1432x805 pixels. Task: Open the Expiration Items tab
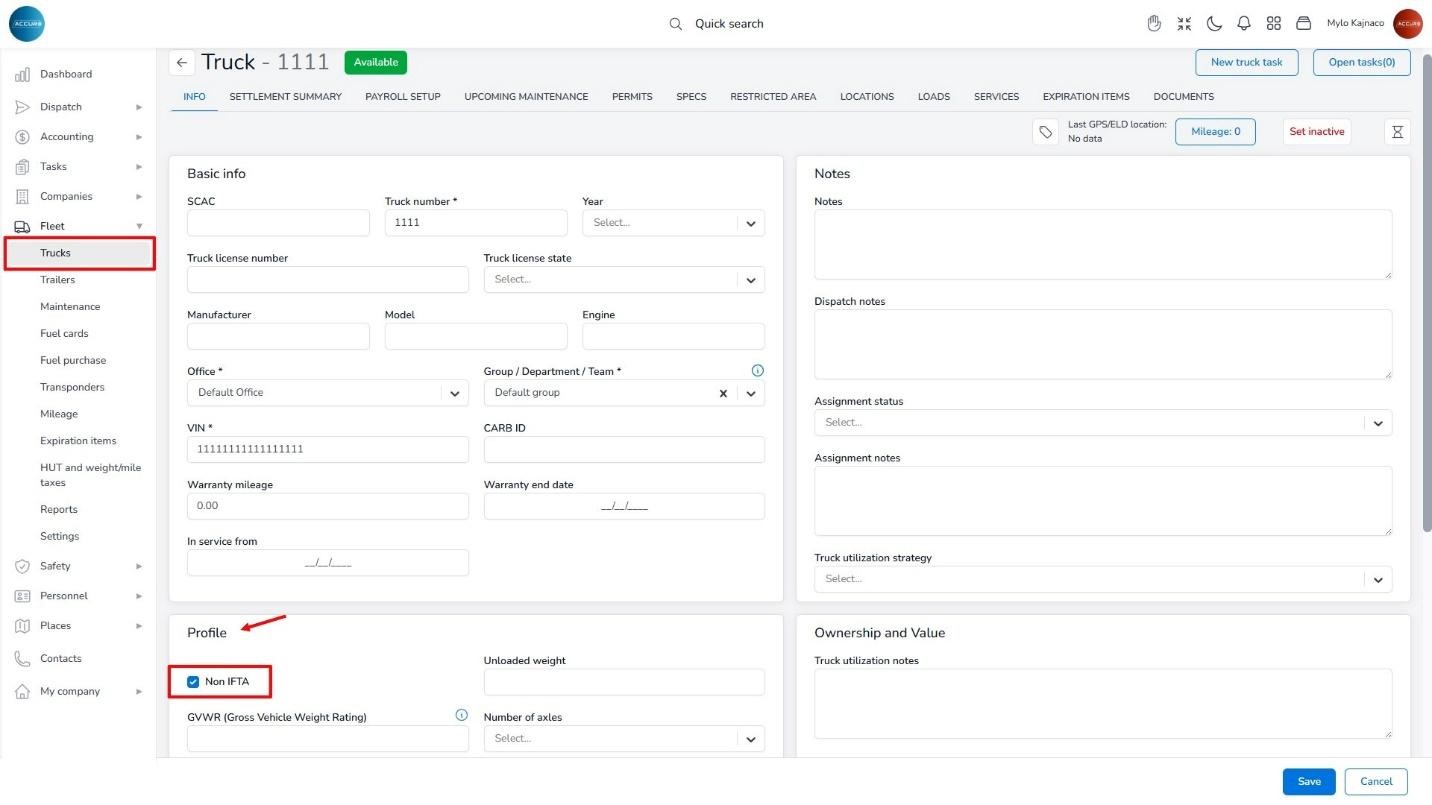coord(1085,97)
